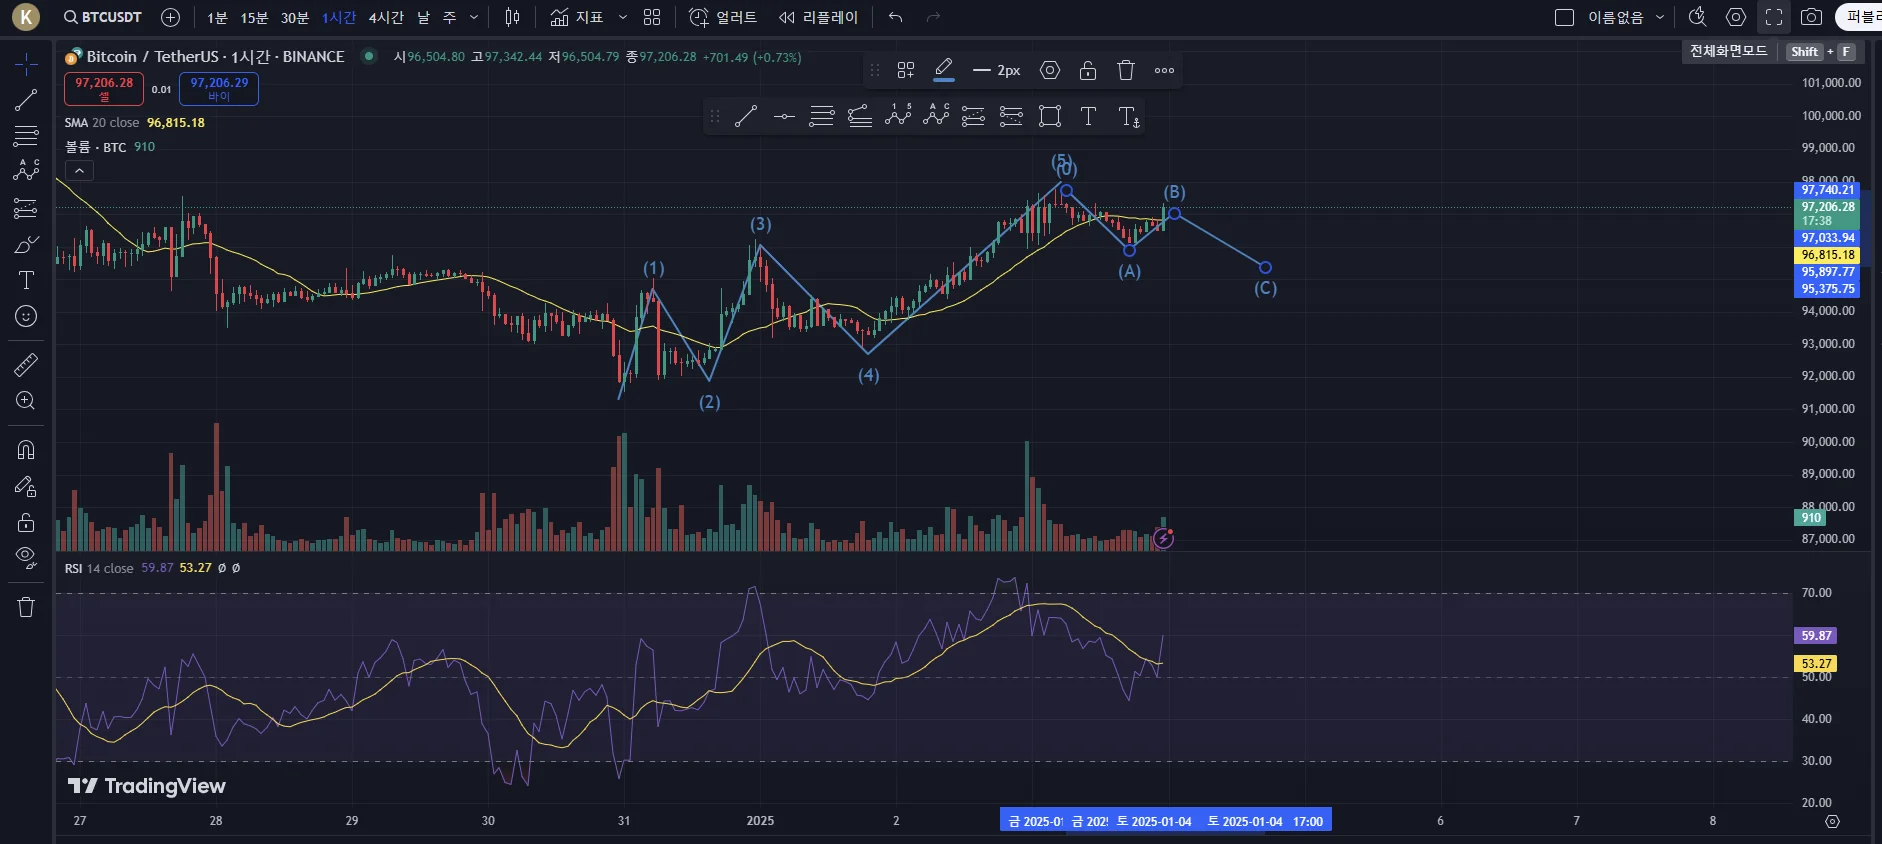Switch to the 30분 timeframe
The height and width of the screenshot is (844, 1882).
point(294,18)
